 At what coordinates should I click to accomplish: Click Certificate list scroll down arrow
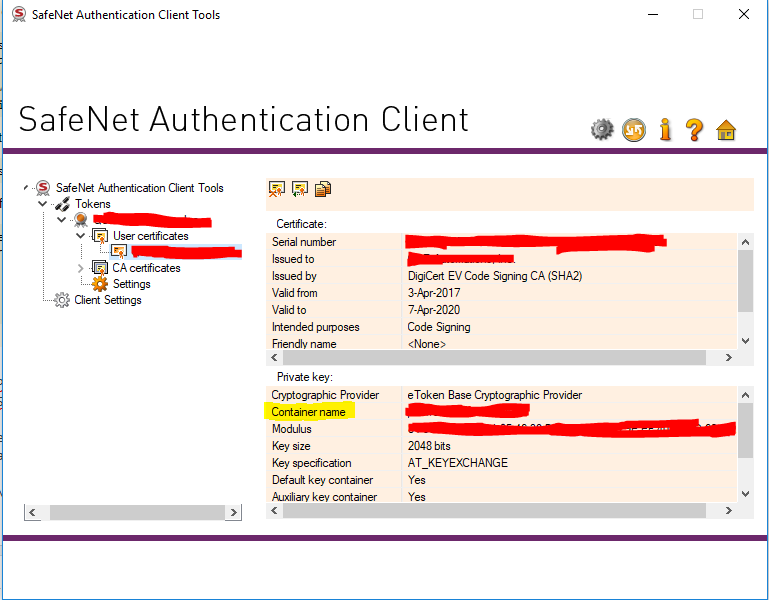(x=745, y=341)
